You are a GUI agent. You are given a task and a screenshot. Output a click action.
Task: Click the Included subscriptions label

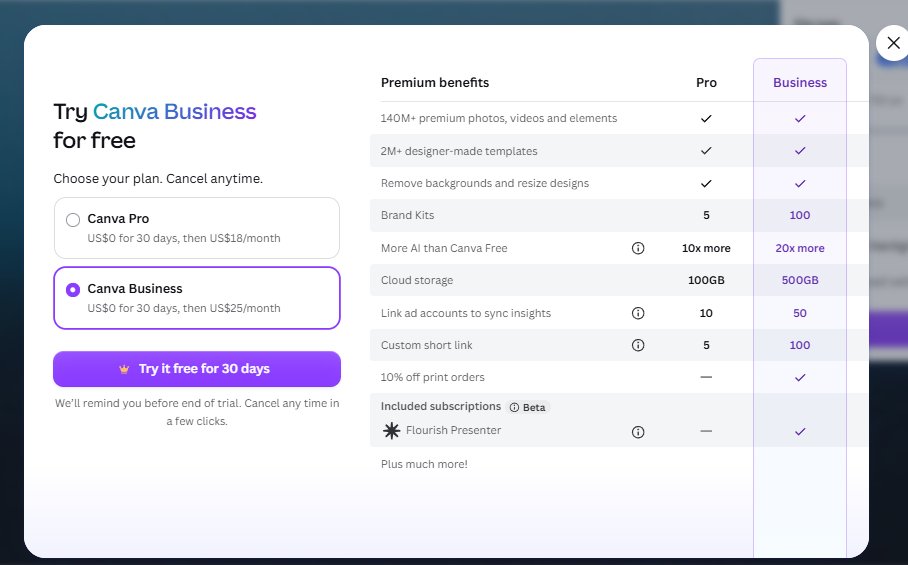click(x=441, y=406)
